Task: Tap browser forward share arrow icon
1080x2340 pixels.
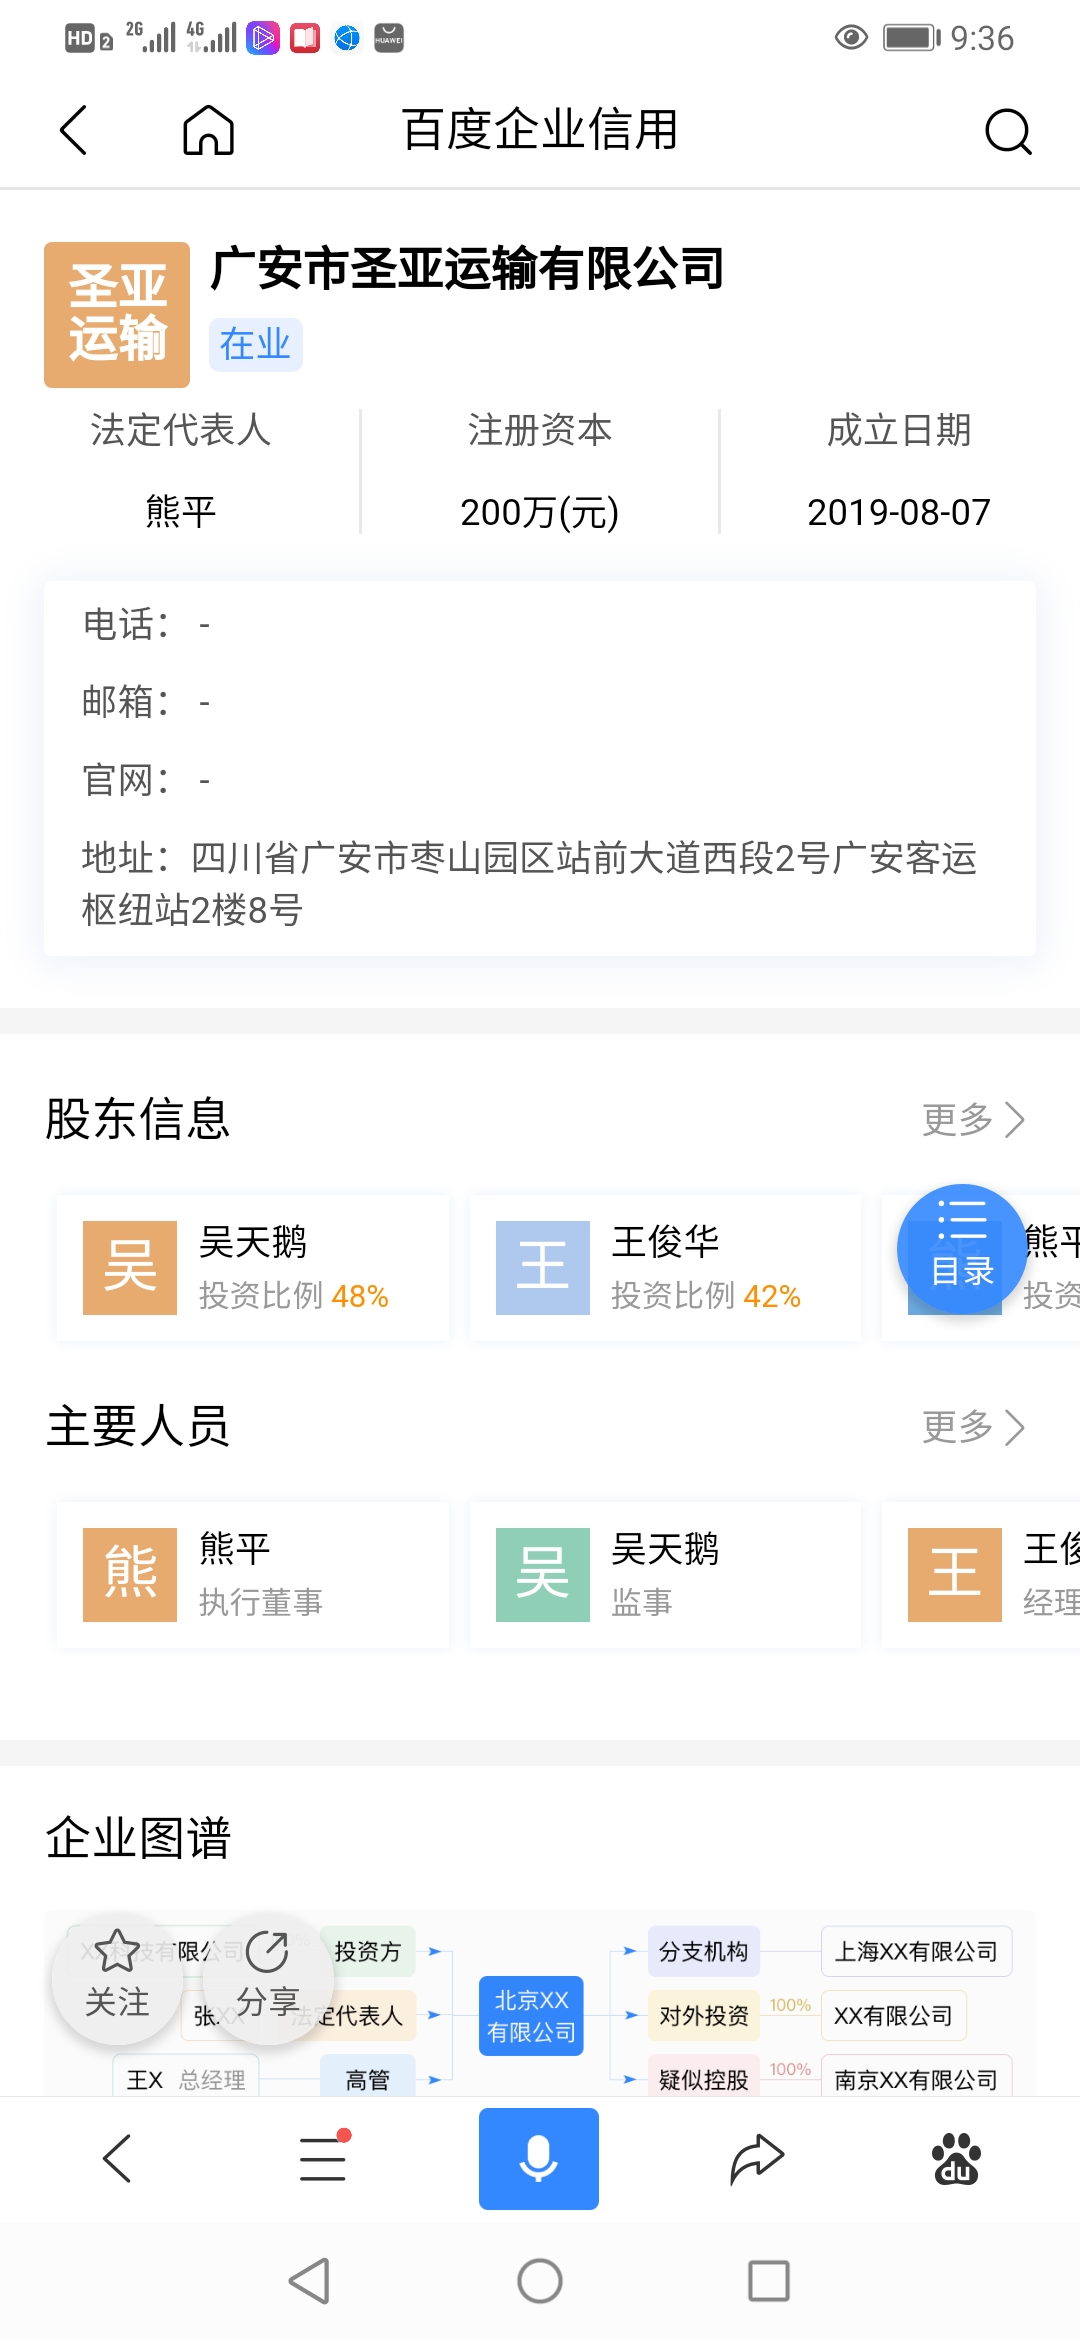Action: 756,2158
